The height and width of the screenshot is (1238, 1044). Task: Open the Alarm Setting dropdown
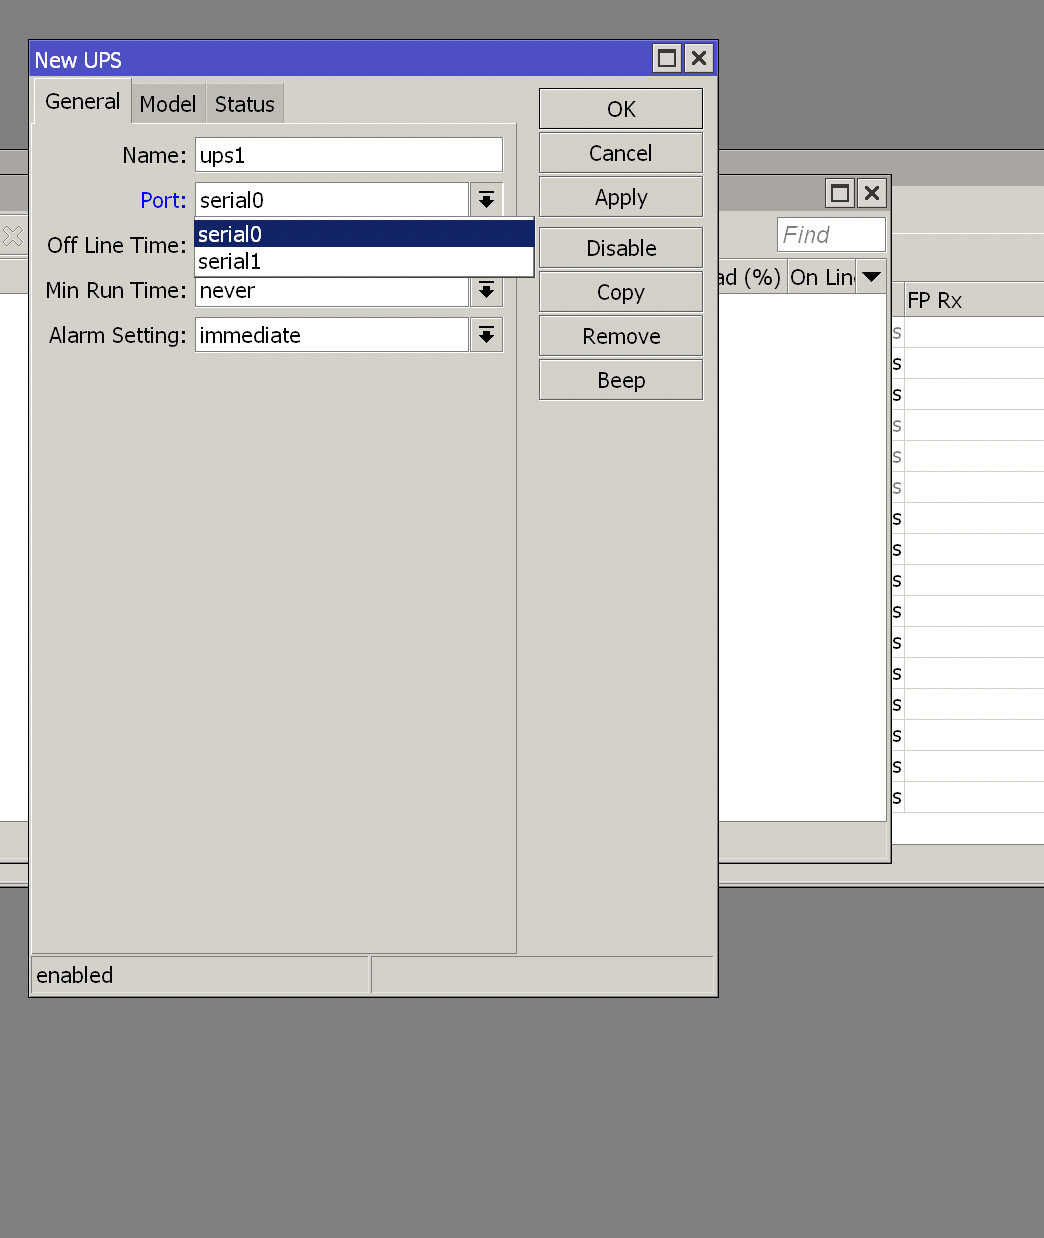[486, 334]
